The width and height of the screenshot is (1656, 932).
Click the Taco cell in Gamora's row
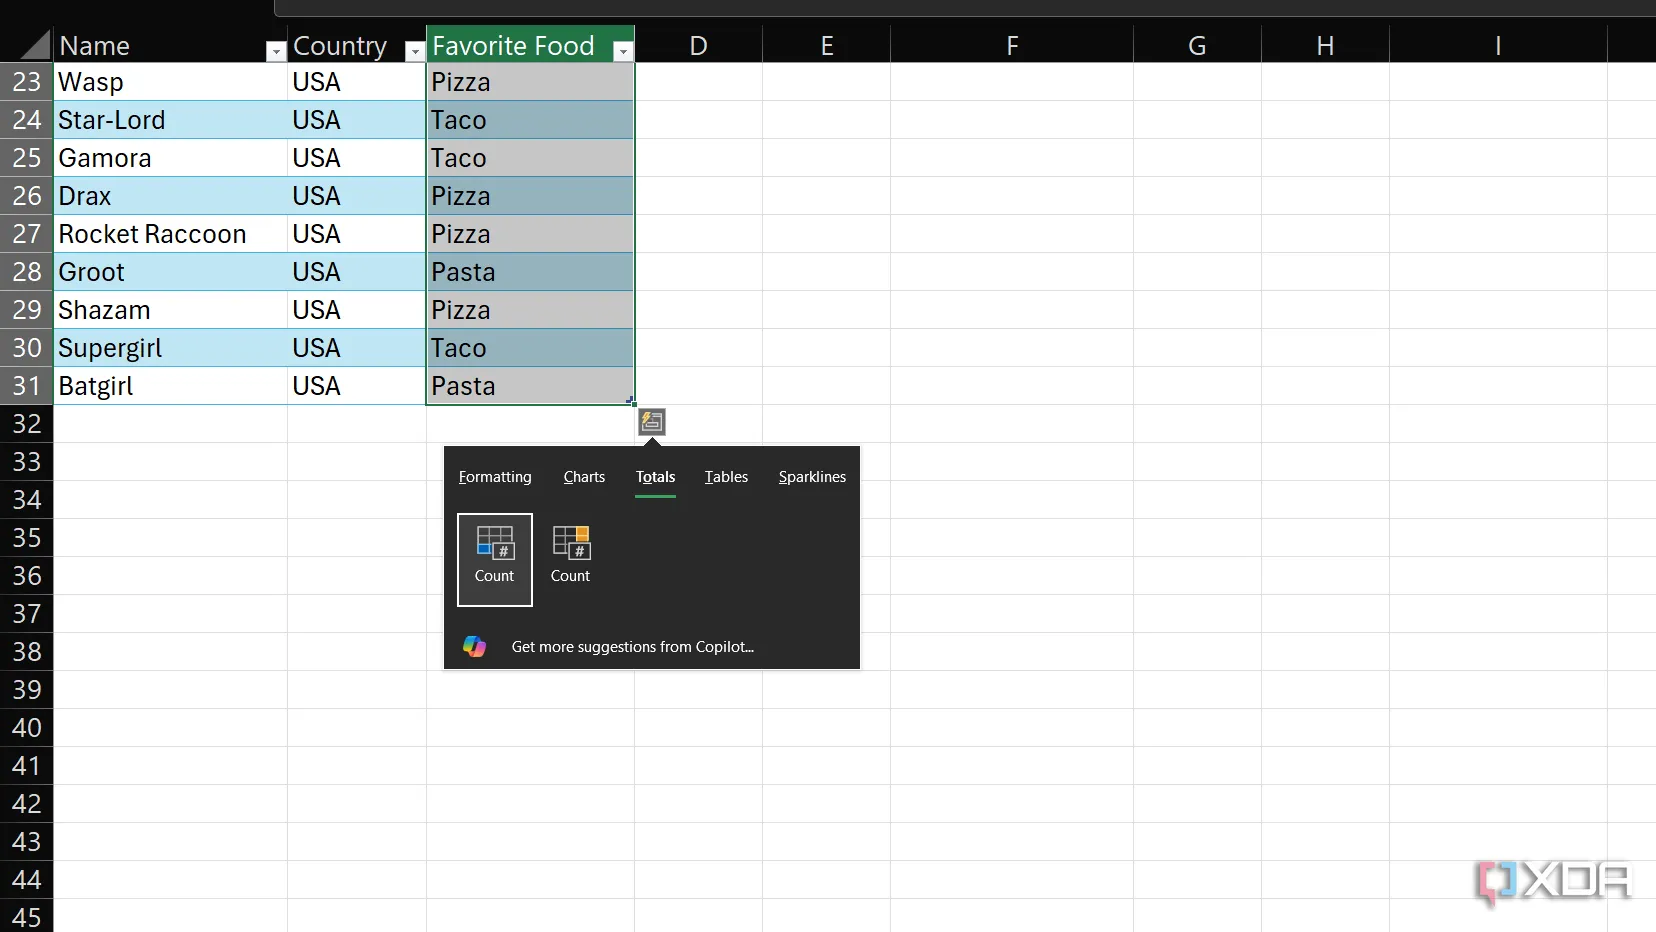tap(530, 158)
